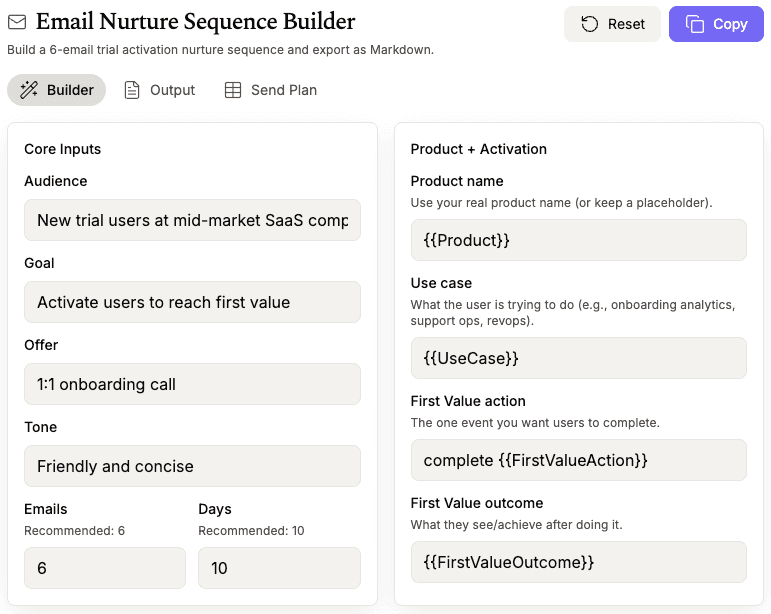Click the envelope icon beside the title

(x=17, y=22)
